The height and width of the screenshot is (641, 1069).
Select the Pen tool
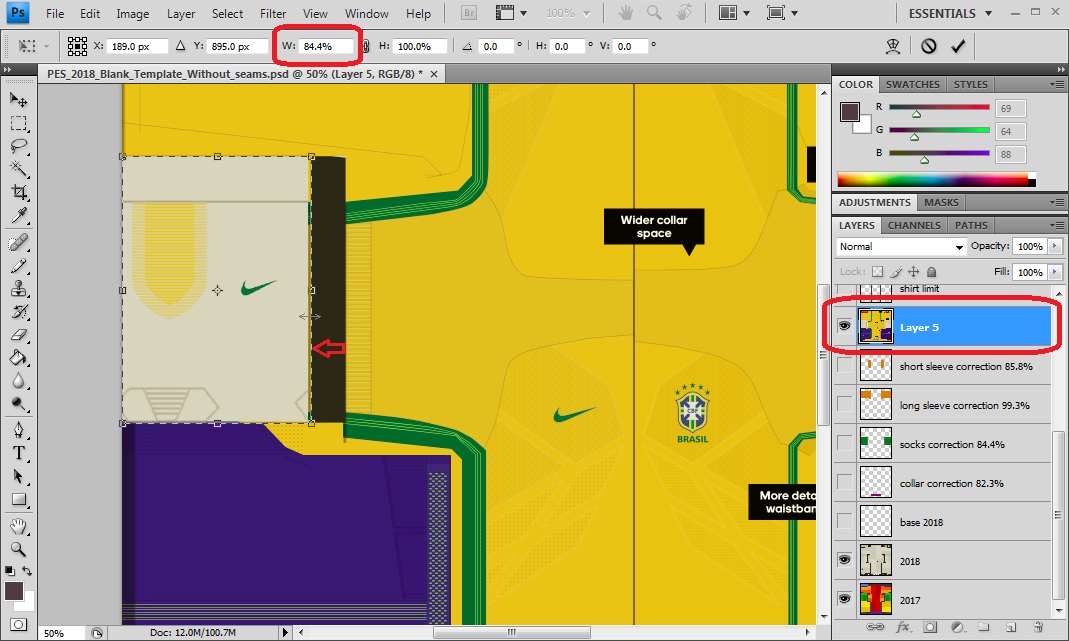click(18, 430)
